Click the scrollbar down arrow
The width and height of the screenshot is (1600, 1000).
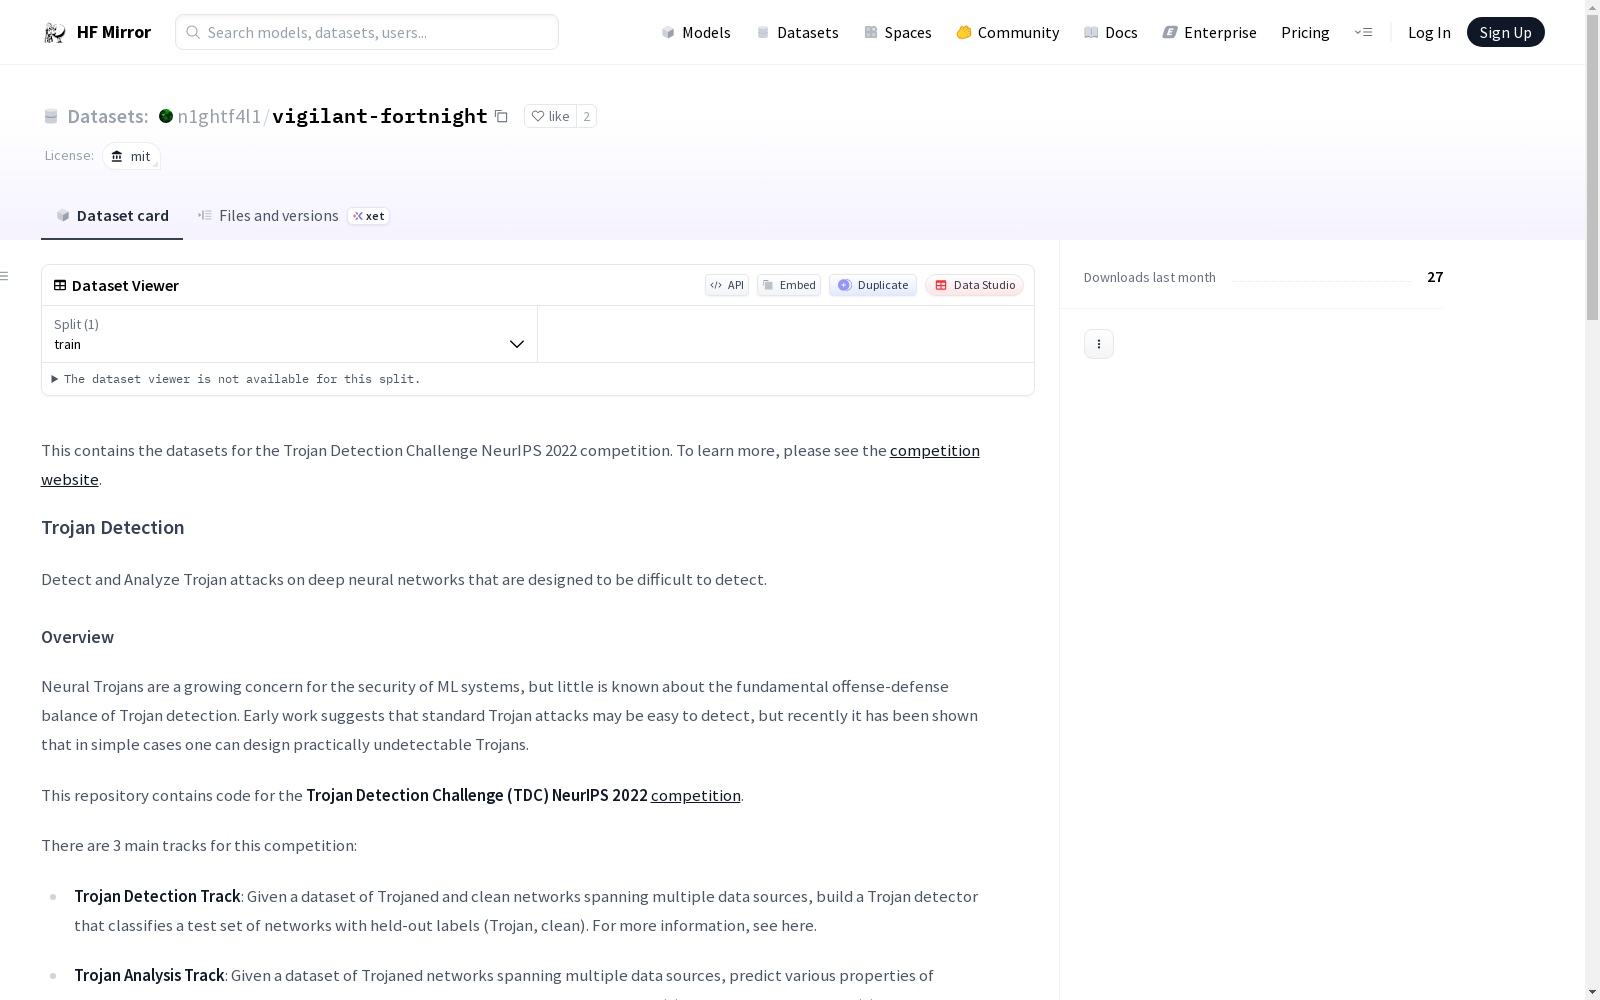pyautogui.click(x=1592, y=992)
